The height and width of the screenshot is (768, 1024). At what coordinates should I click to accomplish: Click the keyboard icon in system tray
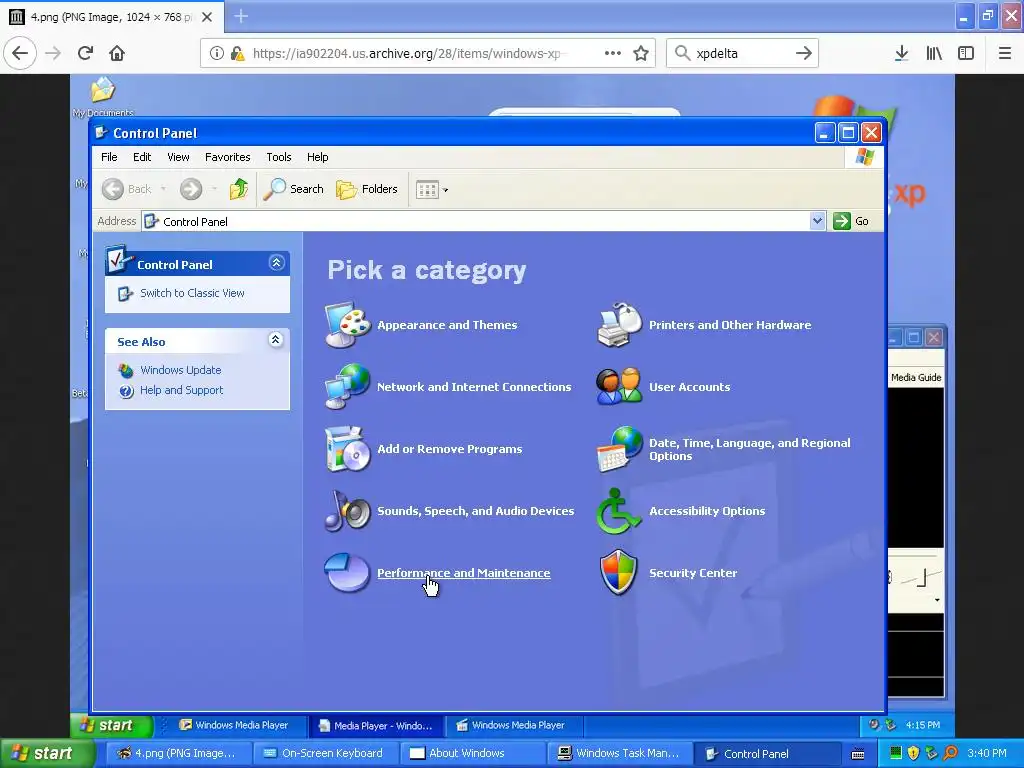point(858,754)
